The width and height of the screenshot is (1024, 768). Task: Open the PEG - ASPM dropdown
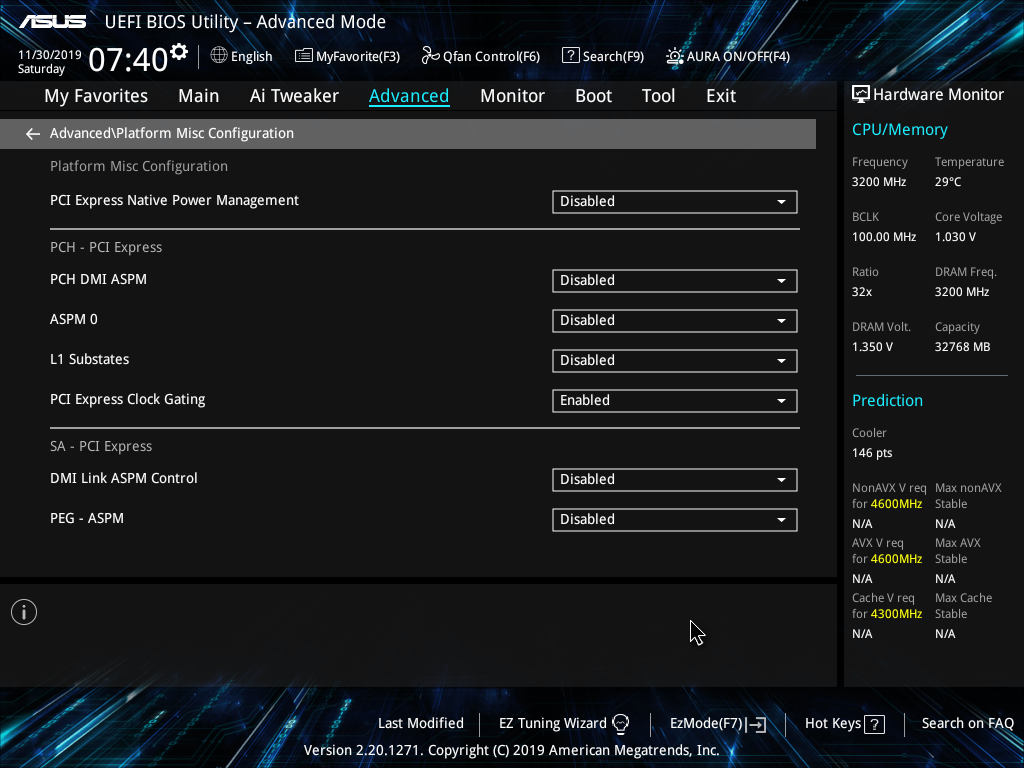coord(675,520)
